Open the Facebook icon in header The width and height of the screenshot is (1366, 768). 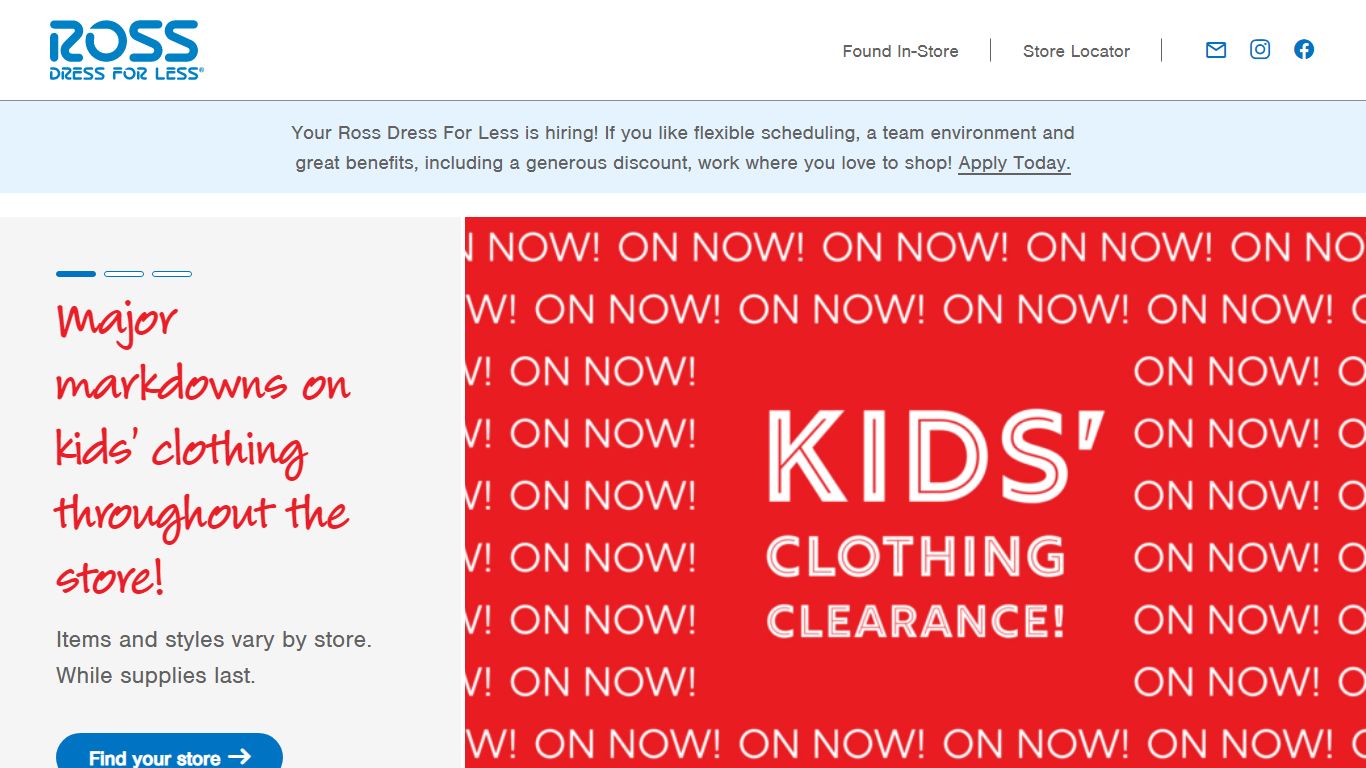pos(1304,50)
